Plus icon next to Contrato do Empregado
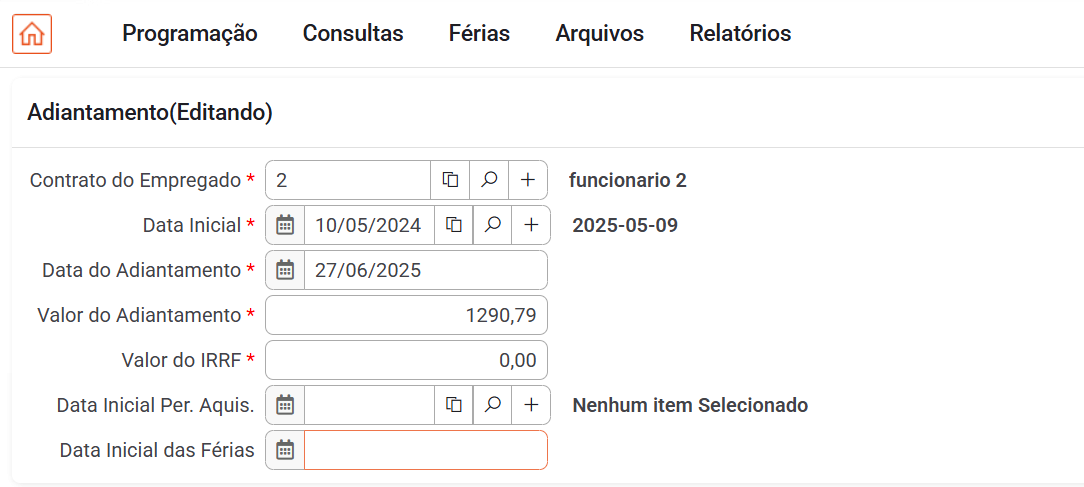This screenshot has width=1084, height=487. tap(528, 180)
